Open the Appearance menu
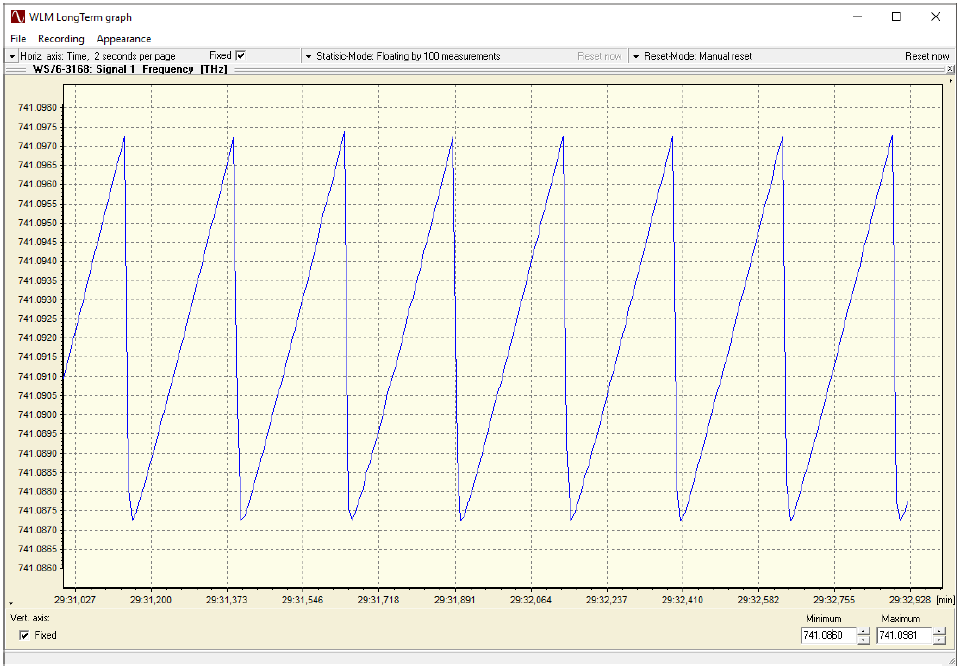The image size is (959, 667). click(124, 39)
